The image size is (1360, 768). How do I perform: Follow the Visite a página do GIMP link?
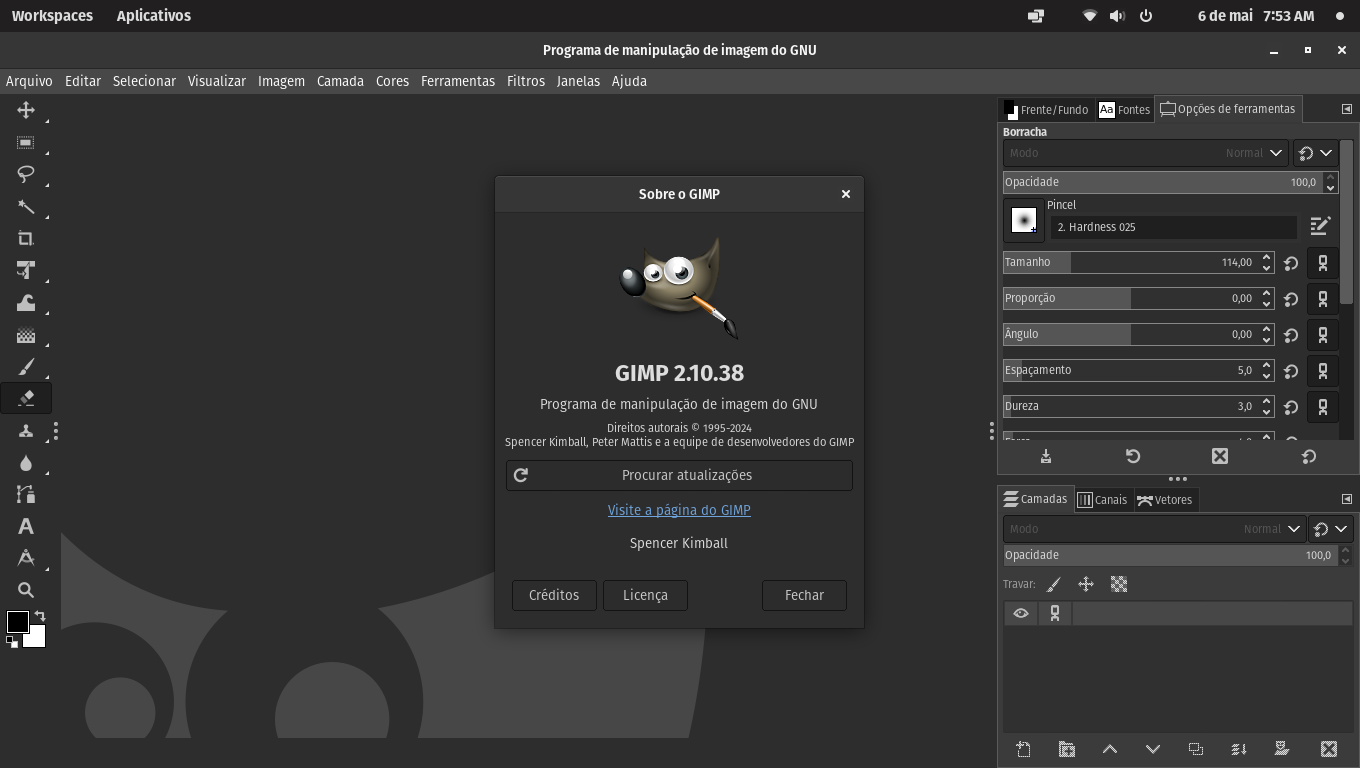(679, 510)
